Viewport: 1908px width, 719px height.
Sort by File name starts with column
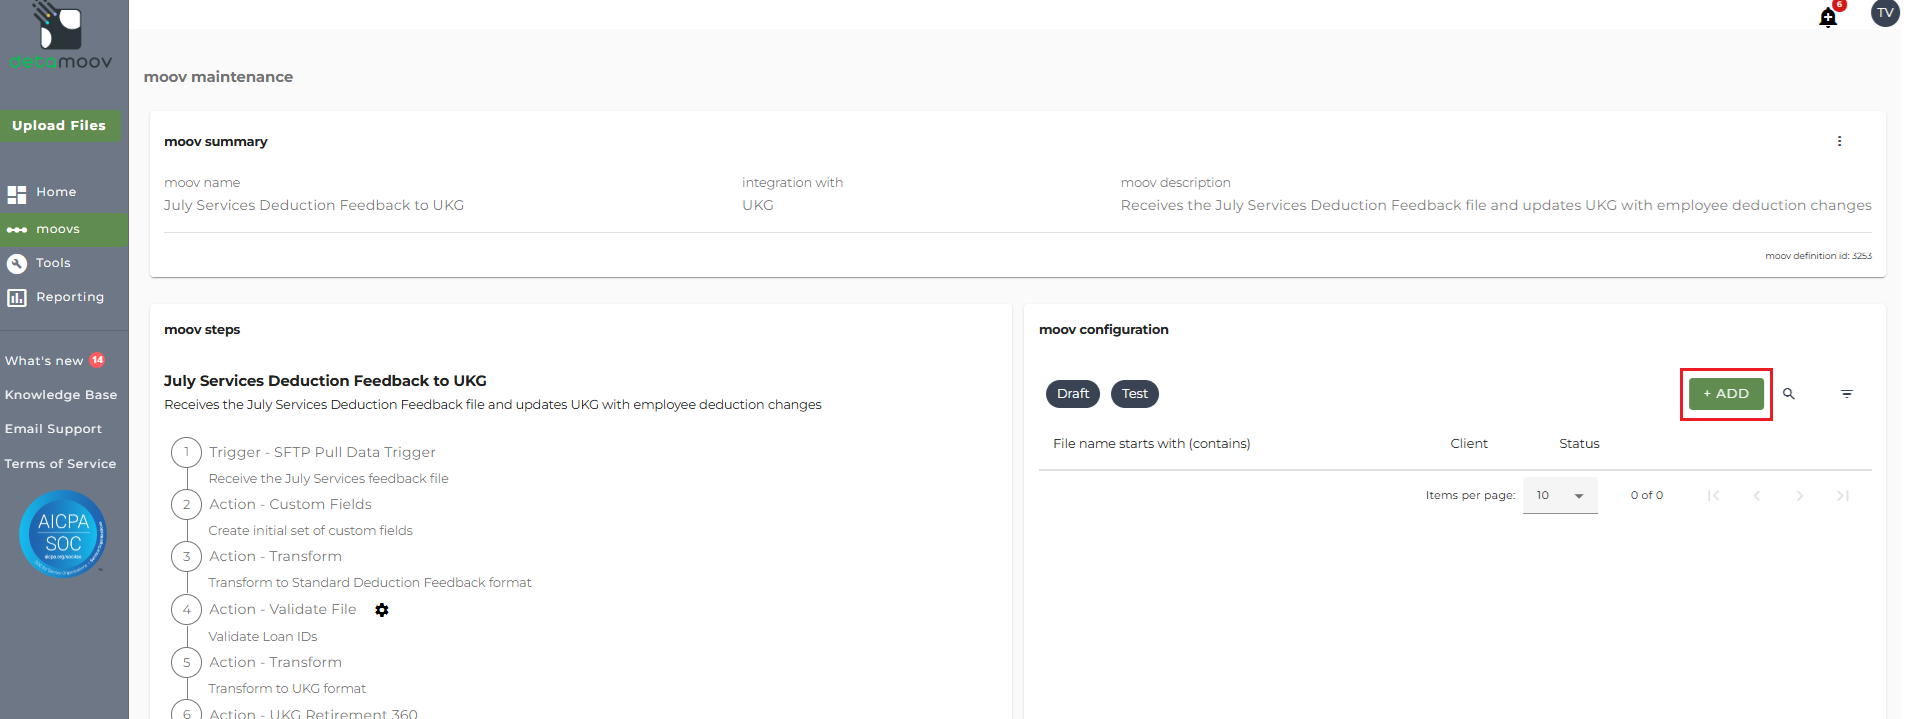(1151, 444)
